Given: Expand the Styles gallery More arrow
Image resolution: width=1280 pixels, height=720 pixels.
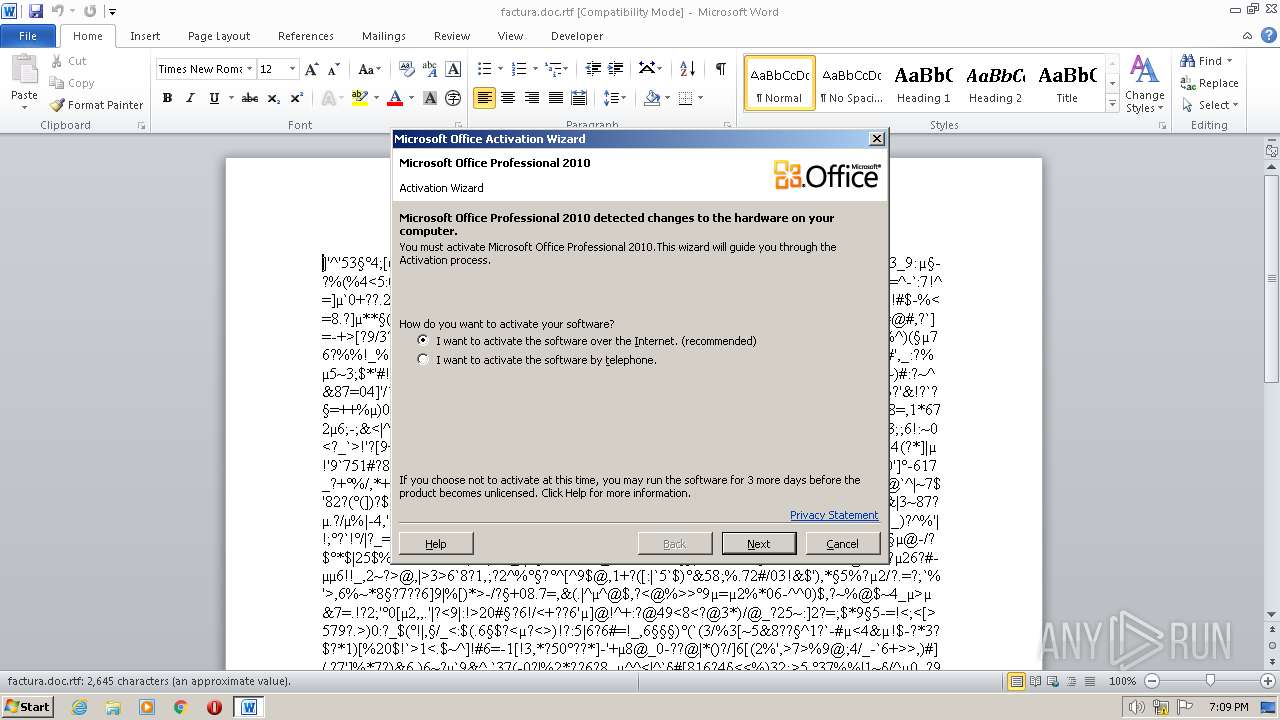Looking at the screenshot, I should pos(1112,104).
